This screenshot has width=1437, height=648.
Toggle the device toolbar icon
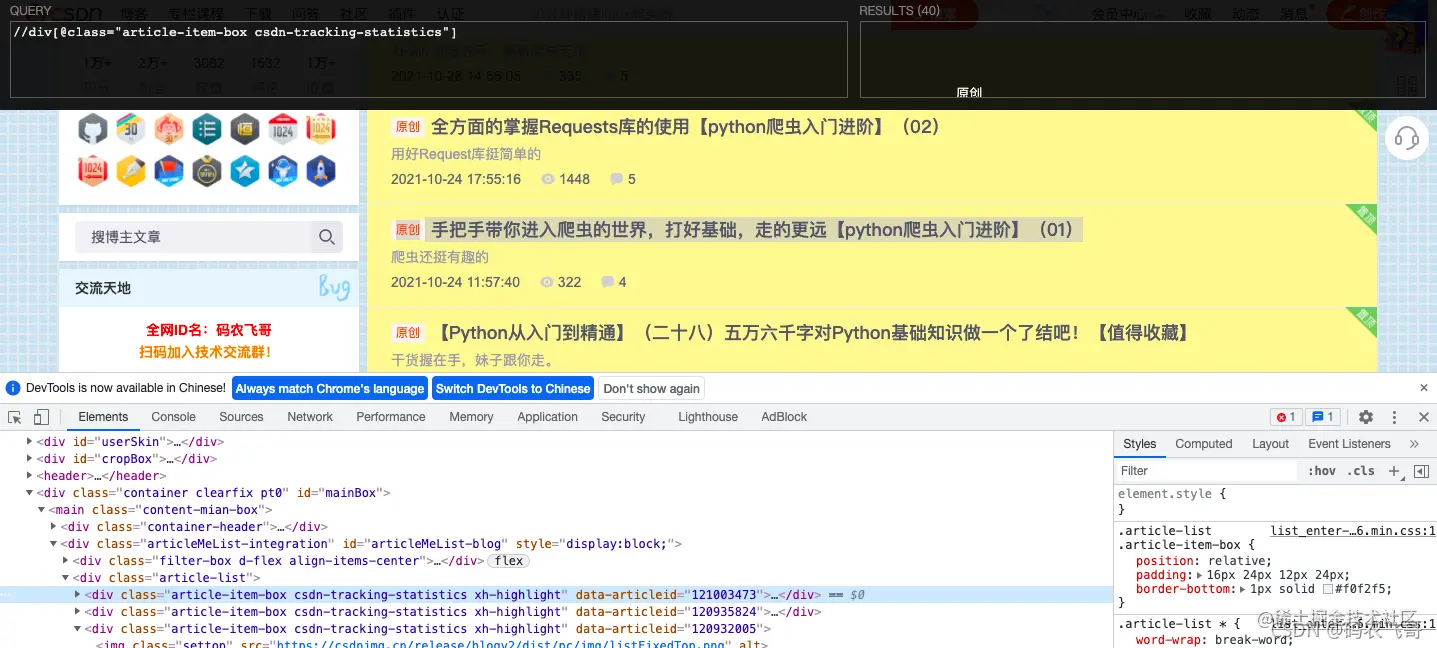coord(43,417)
